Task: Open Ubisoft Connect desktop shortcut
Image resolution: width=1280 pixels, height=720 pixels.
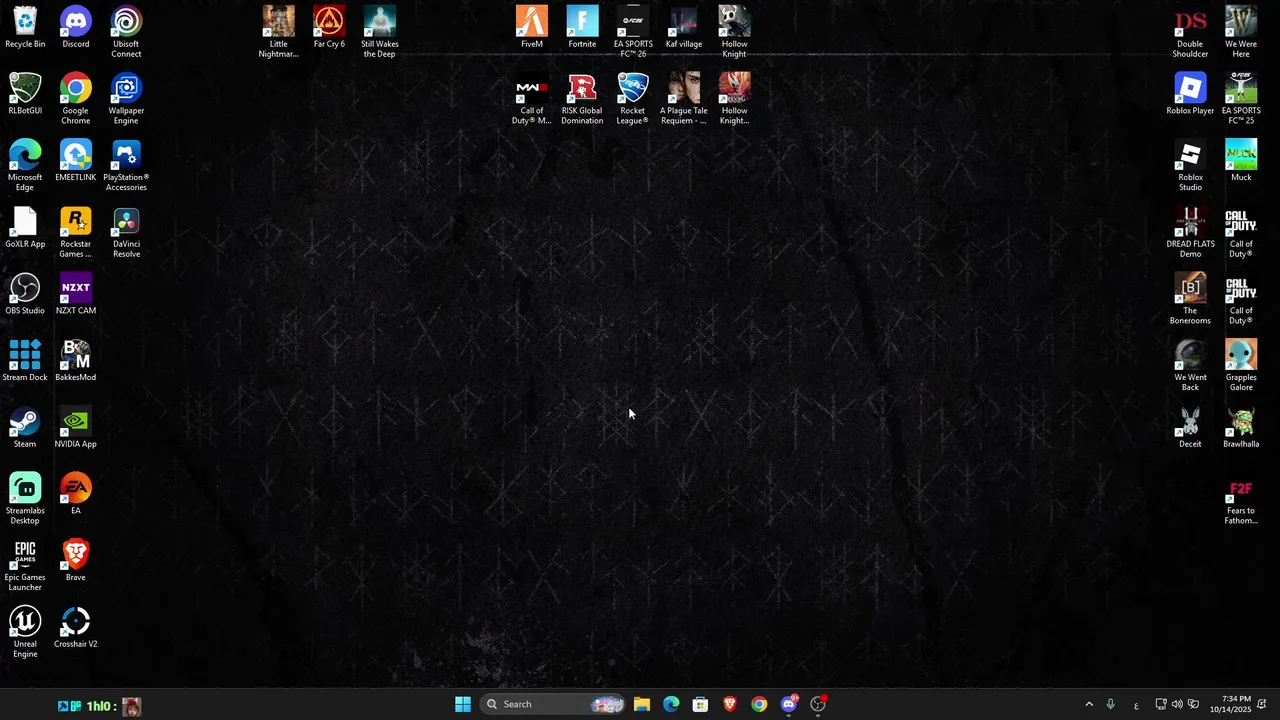Action: click(126, 32)
